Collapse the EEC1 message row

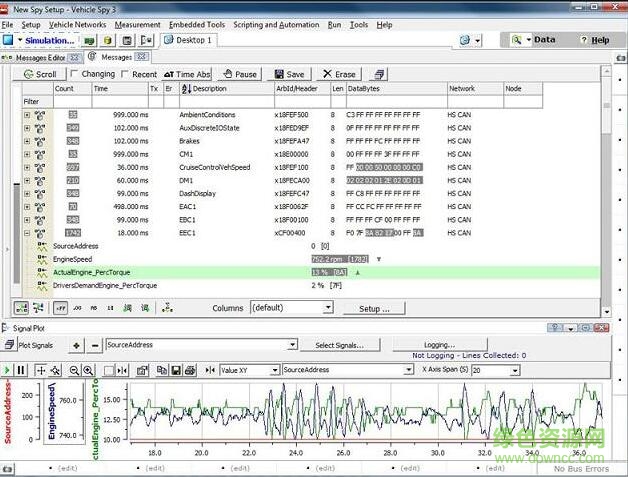27,232
